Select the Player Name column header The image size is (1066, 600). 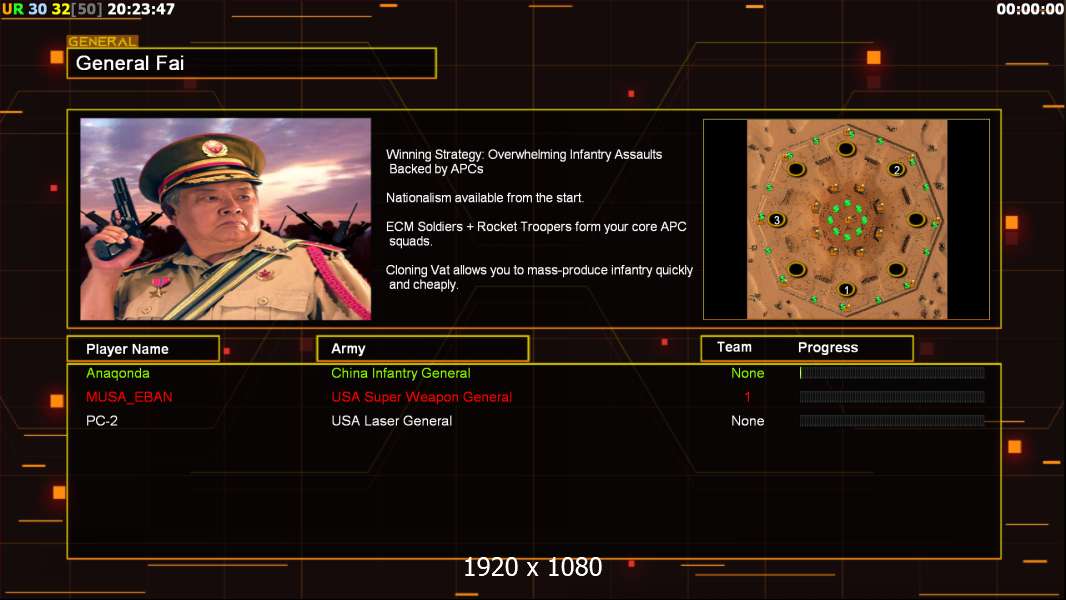click(143, 349)
